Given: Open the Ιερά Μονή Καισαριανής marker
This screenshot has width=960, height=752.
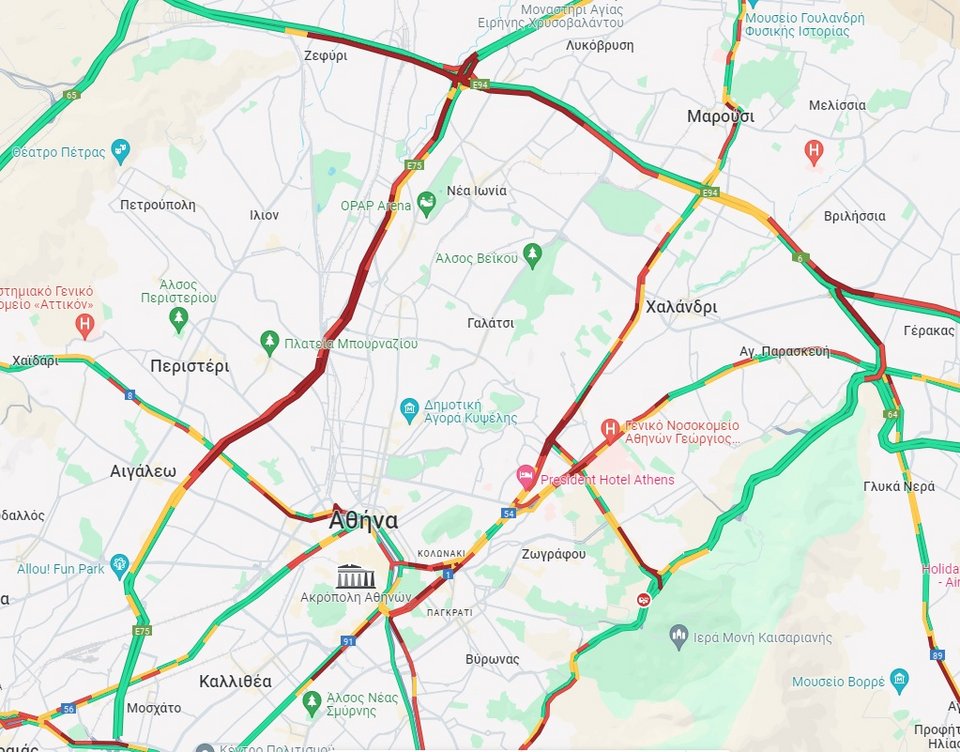Looking at the screenshot, I should pyautogui.click(x=678, y=637).
